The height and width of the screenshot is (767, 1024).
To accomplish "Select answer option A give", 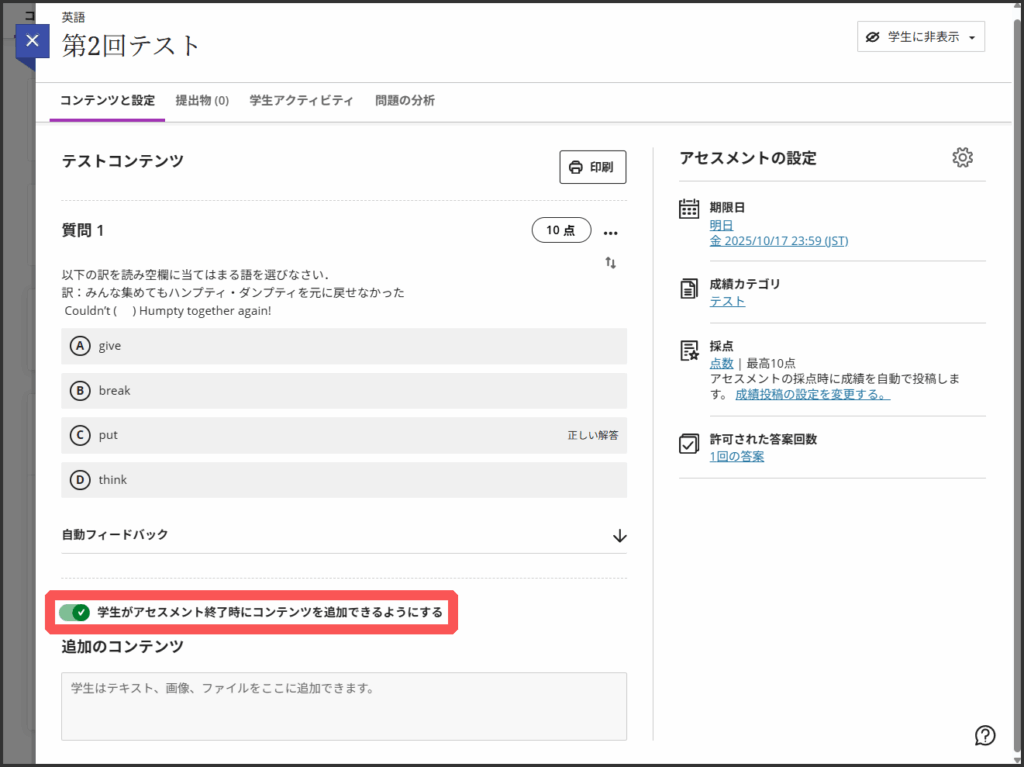I will click(344, 346).
